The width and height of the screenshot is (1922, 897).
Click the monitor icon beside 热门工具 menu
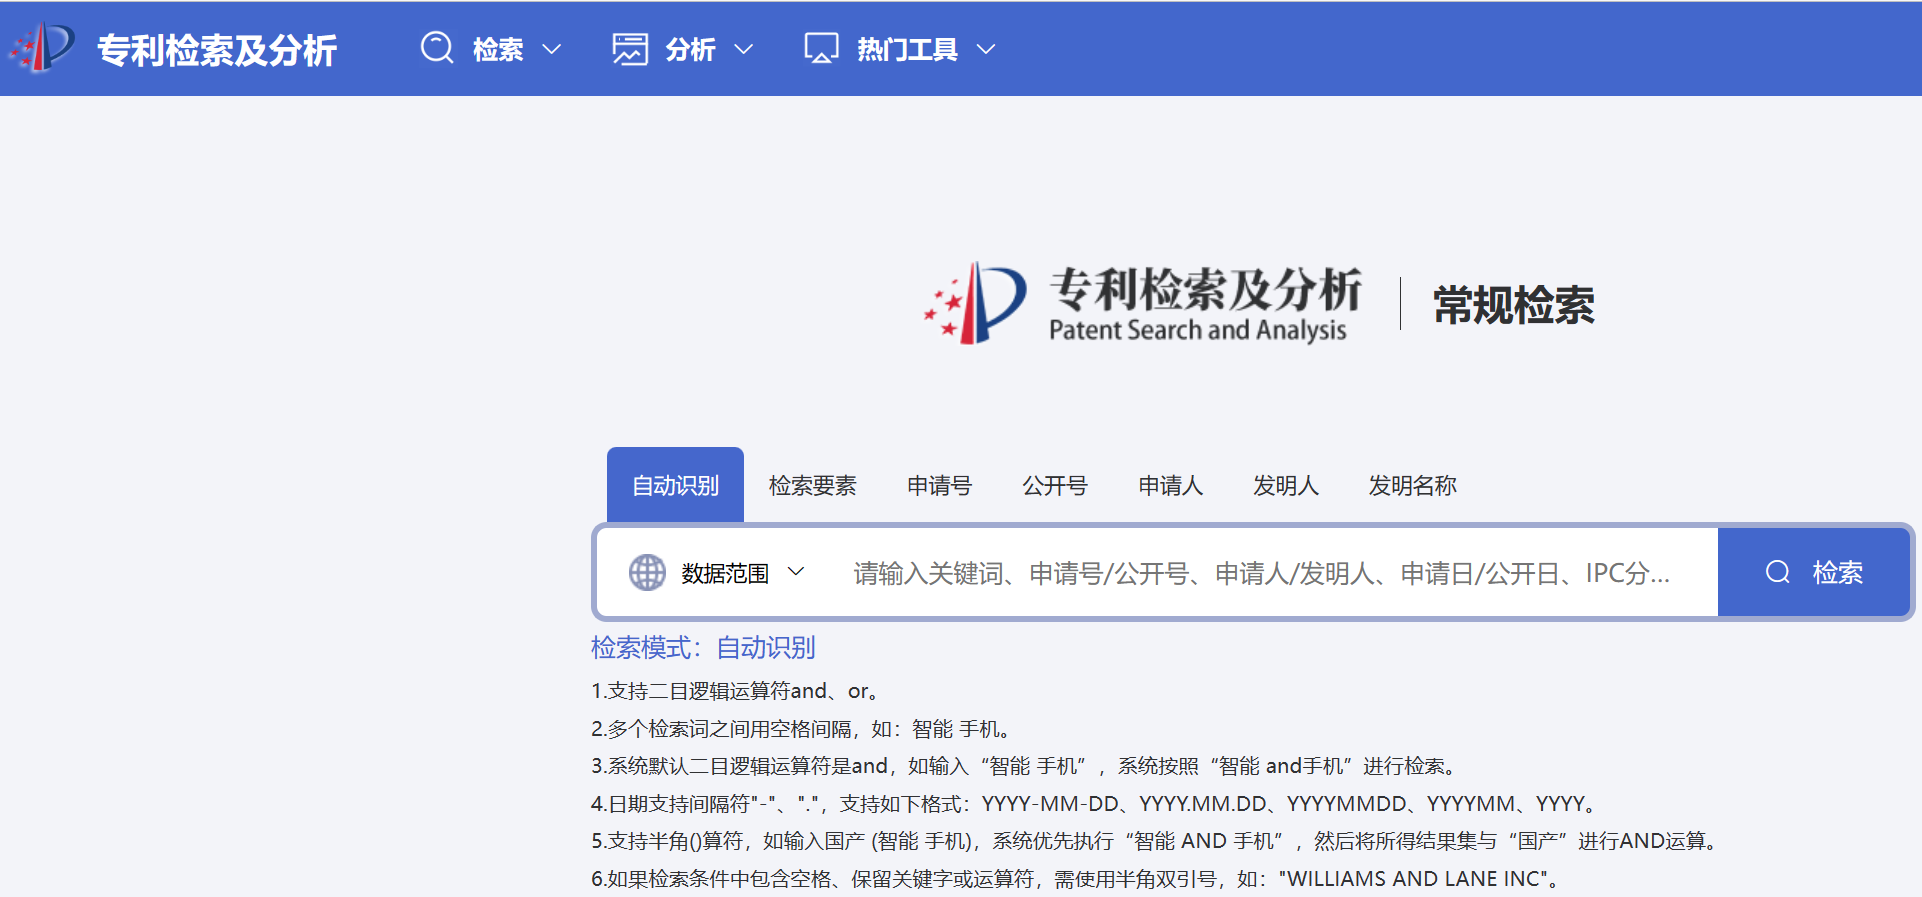[x=821, y=48]
